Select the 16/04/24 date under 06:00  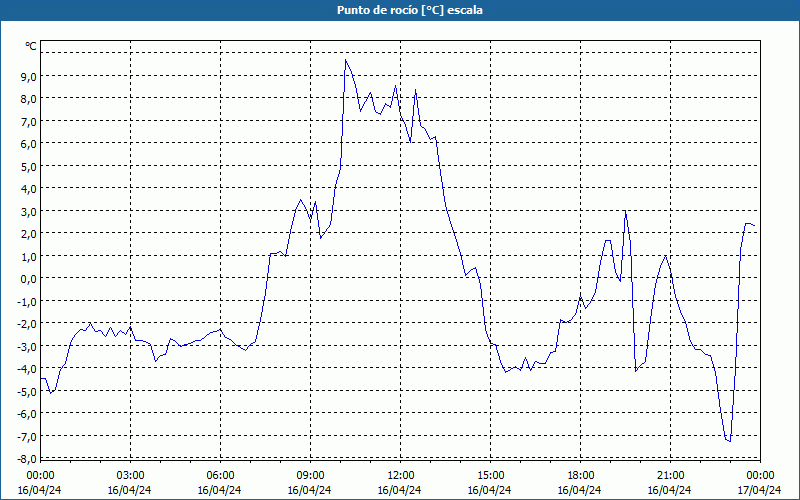[x=219, y=490]
